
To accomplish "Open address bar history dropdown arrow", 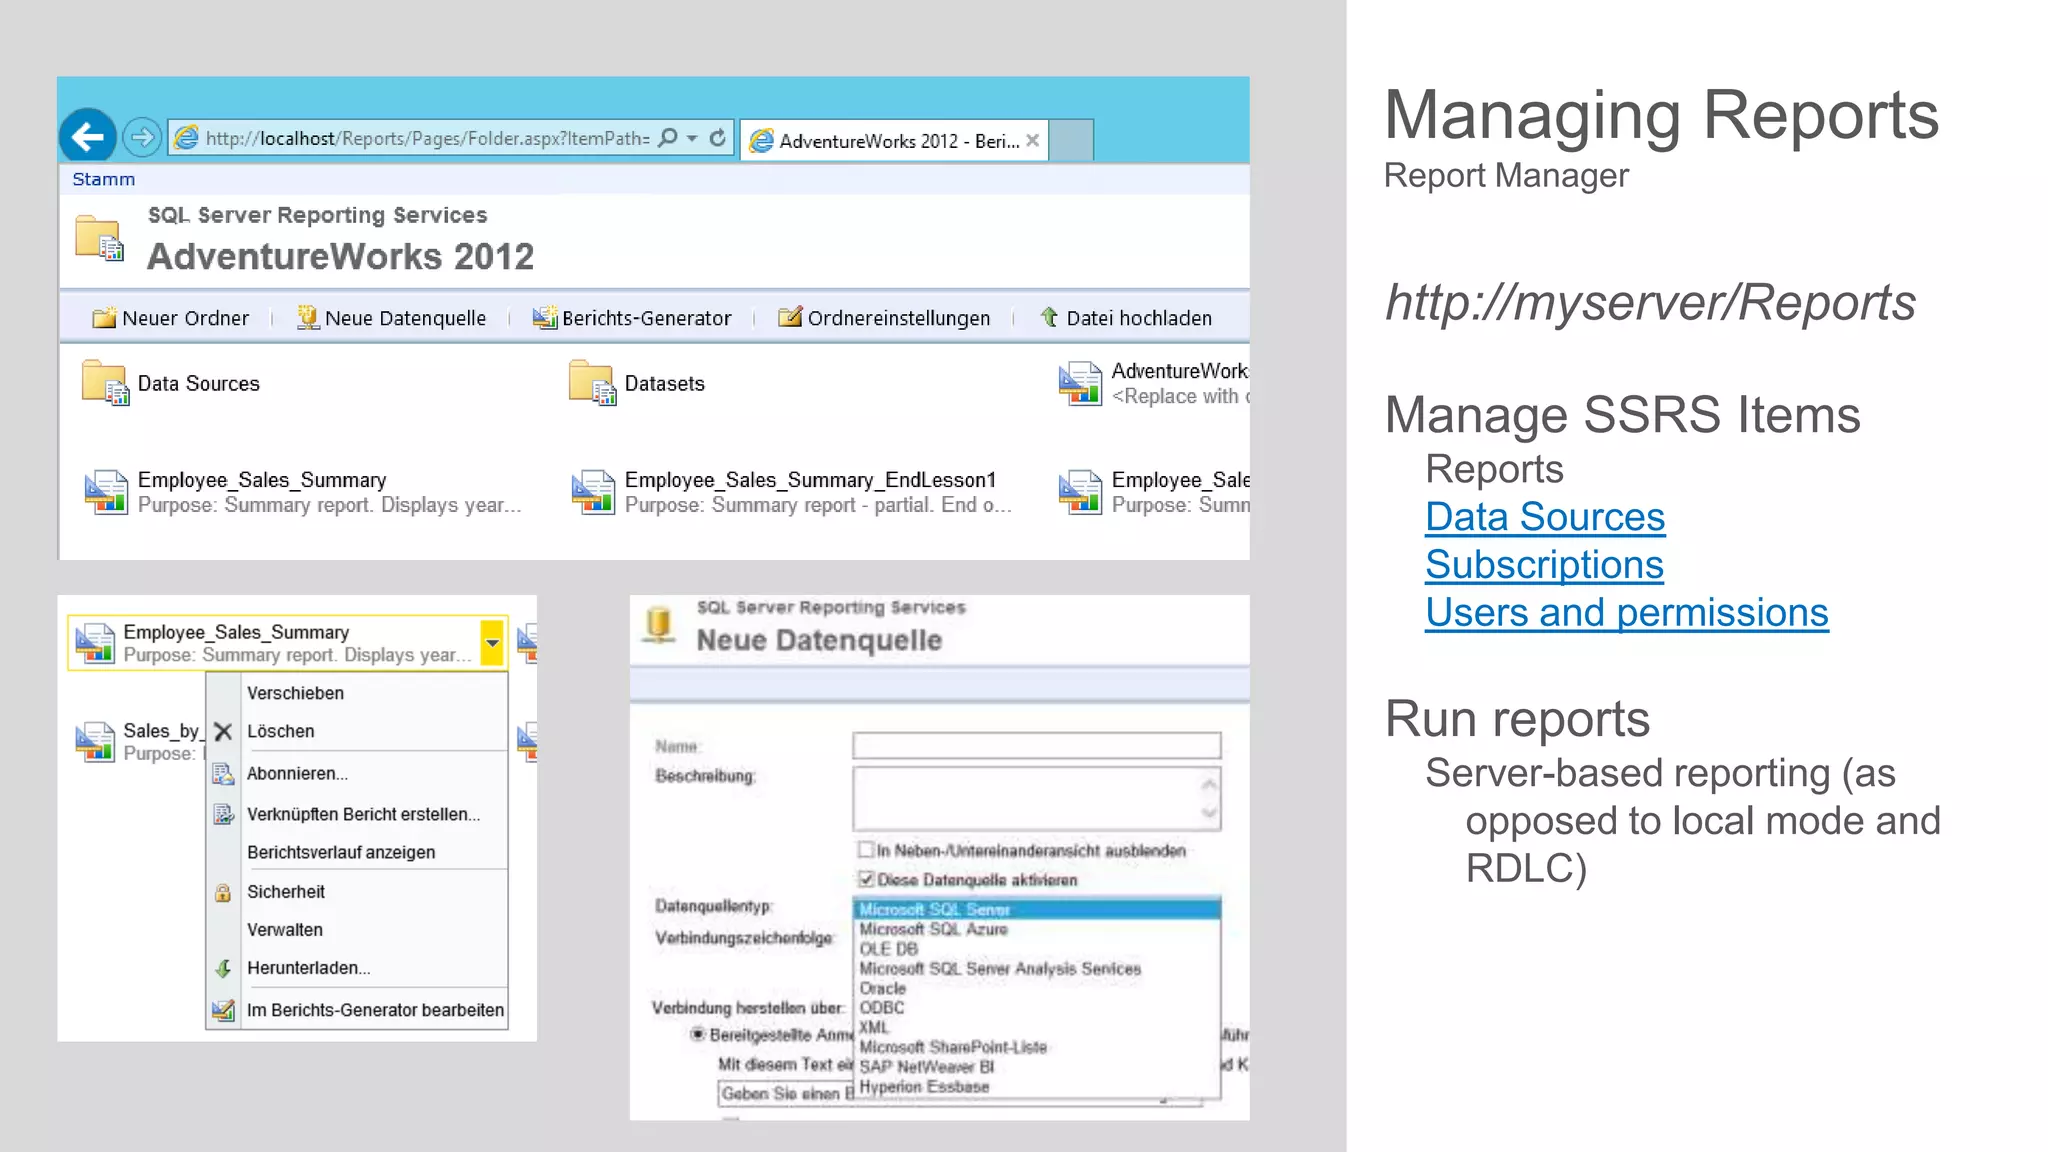I will pos(692,138).
